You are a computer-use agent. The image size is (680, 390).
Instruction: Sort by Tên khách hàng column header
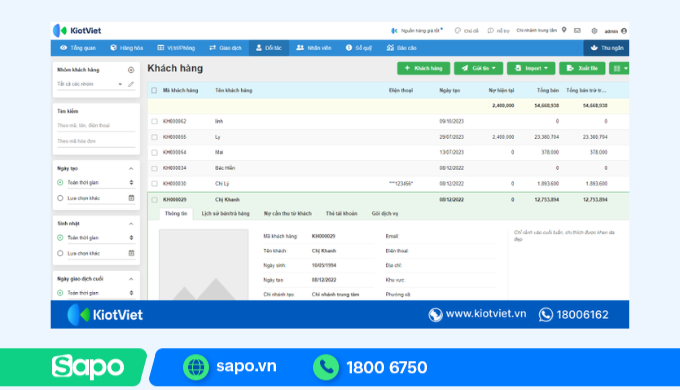click(233, 90)
